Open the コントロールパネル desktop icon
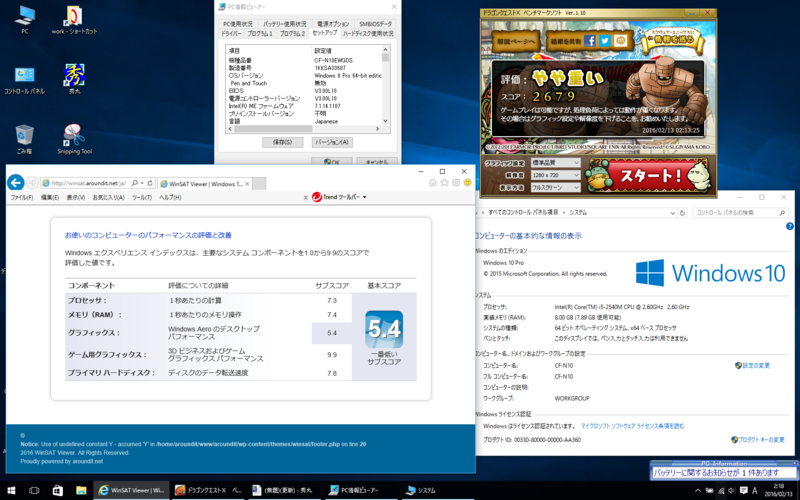Screen dimensions: 800x500 coord(24,80)
